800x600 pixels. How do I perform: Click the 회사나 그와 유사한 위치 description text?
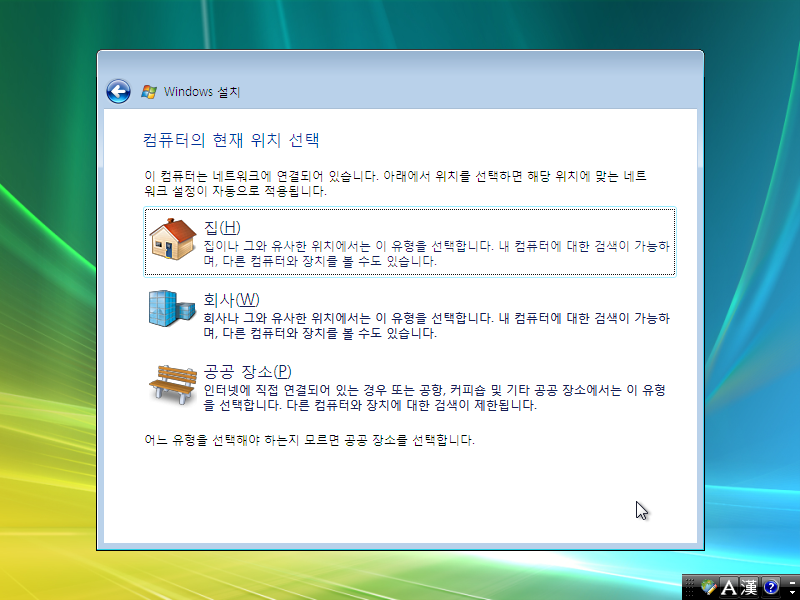click(x=437, y=326)
